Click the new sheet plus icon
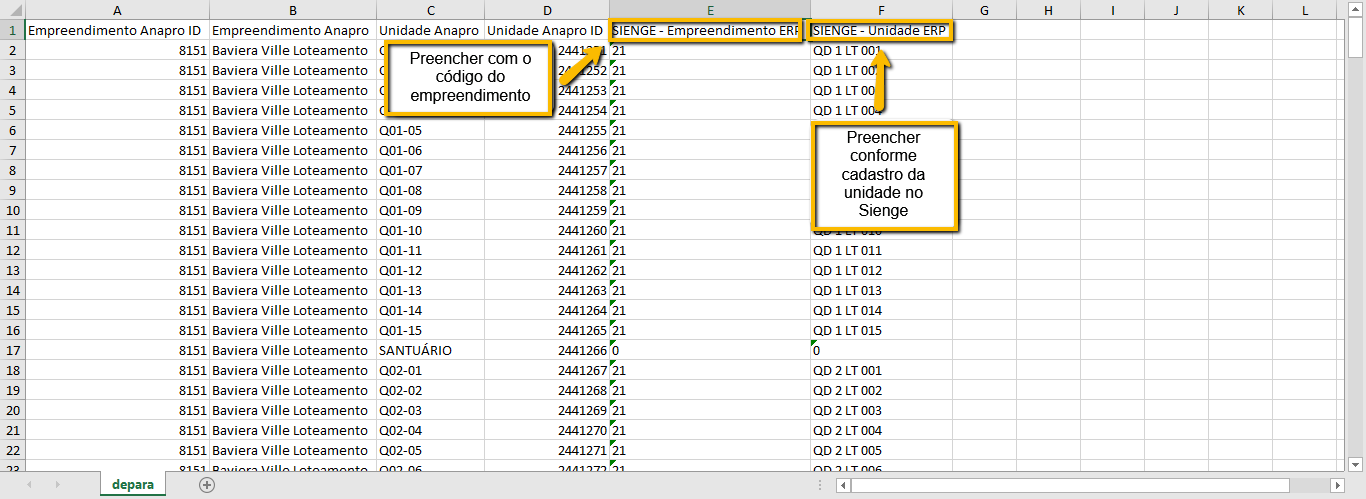Image resolution: width=1366 pixels, height=499 pixels. tap(207, 485)
